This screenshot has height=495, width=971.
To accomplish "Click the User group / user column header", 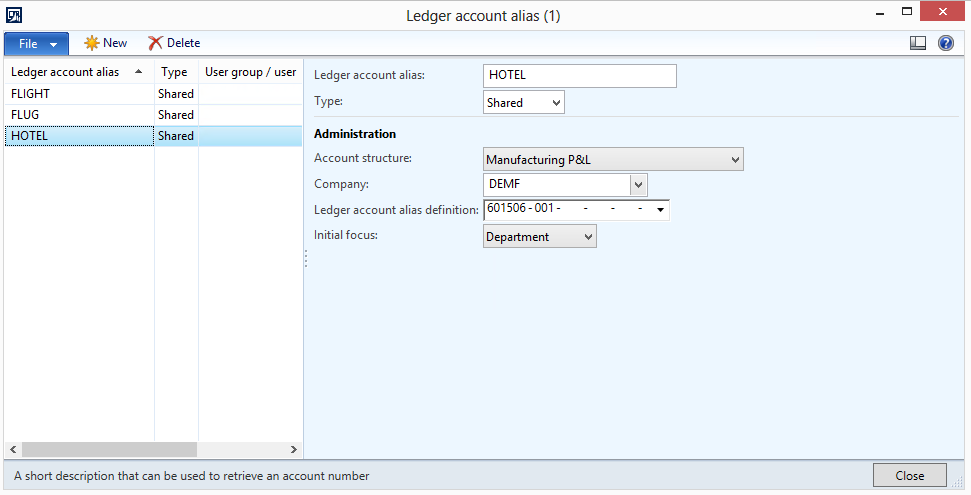I will (250, 72).
